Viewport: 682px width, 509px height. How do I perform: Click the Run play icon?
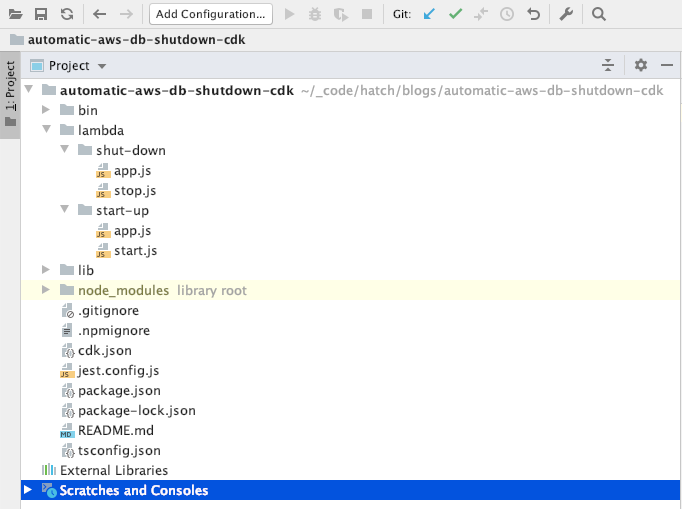pyautogui.click(x=289, y=14)
